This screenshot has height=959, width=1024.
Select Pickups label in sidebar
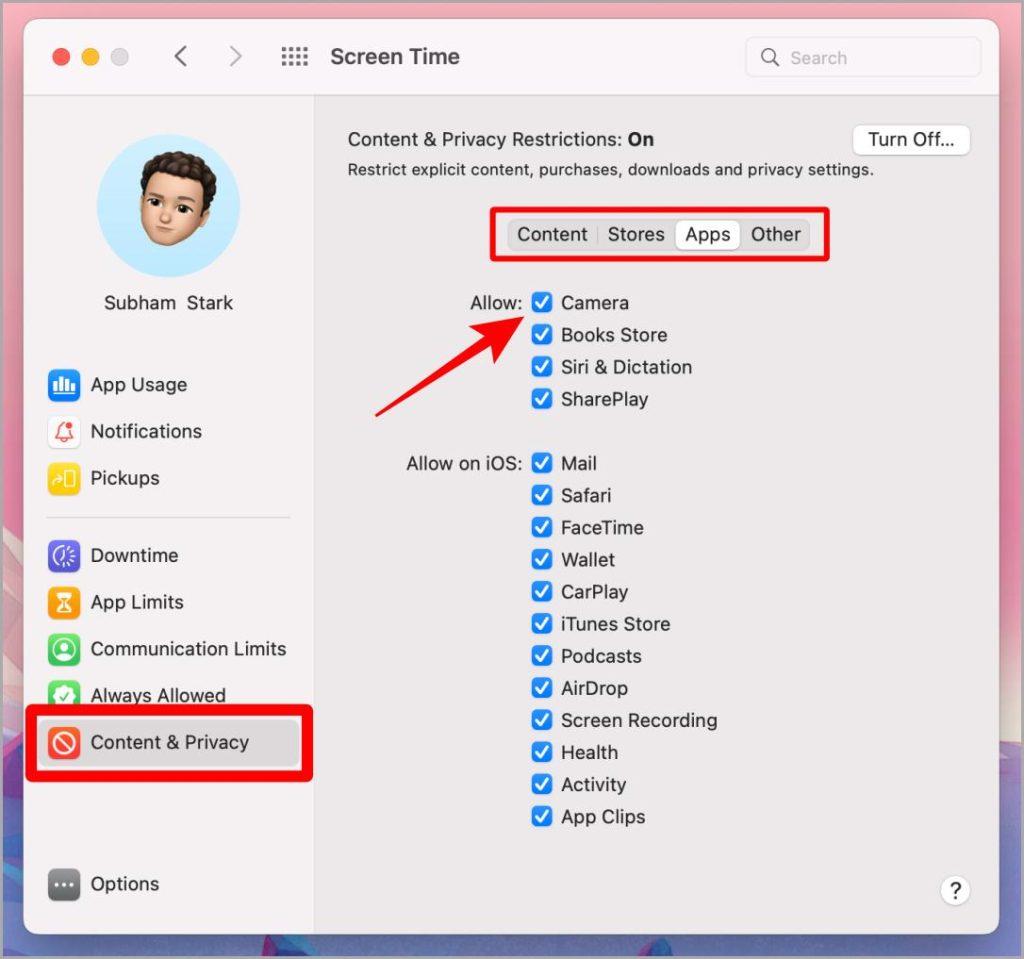click(125, 478)
